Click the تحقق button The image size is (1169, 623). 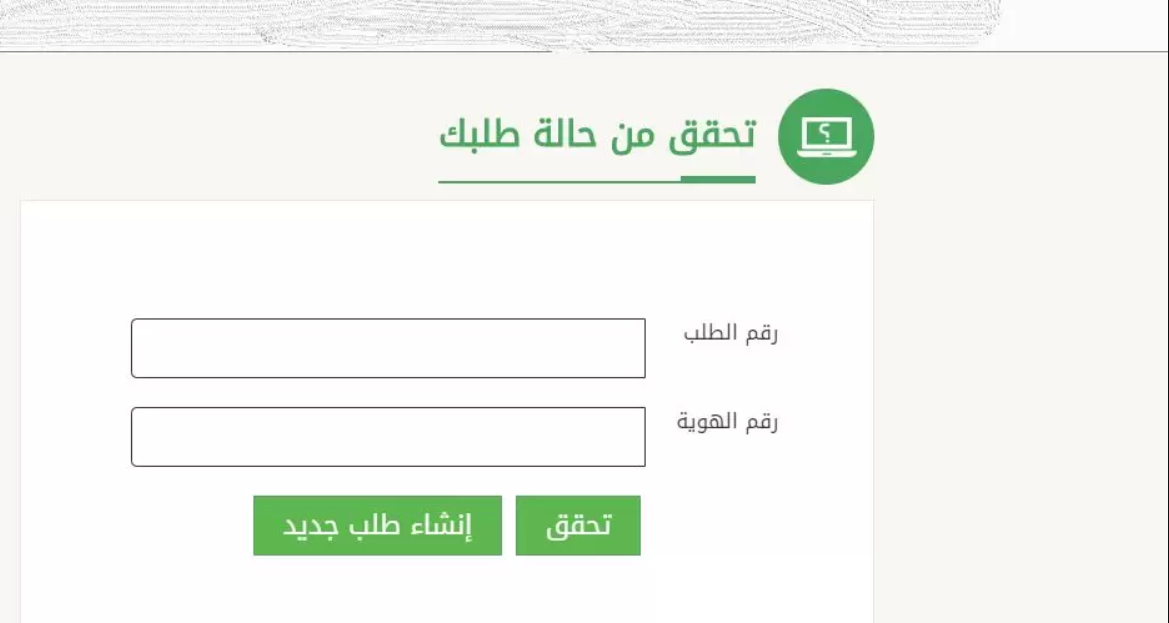pyautogui.click(x=578, y=525)
